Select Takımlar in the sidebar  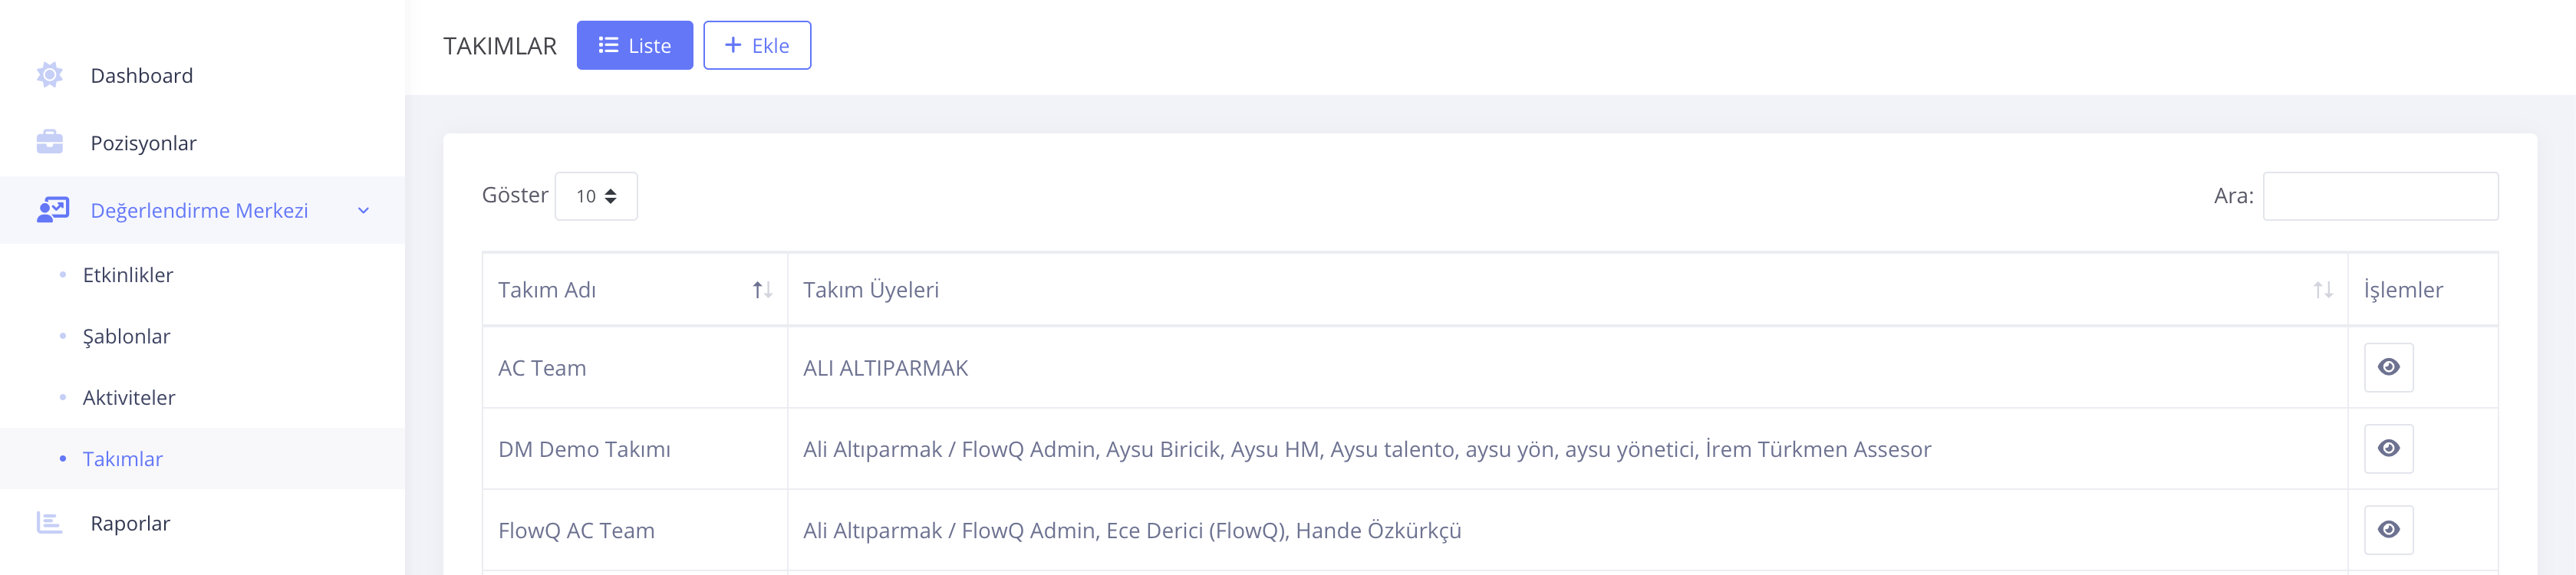(122, 459)
